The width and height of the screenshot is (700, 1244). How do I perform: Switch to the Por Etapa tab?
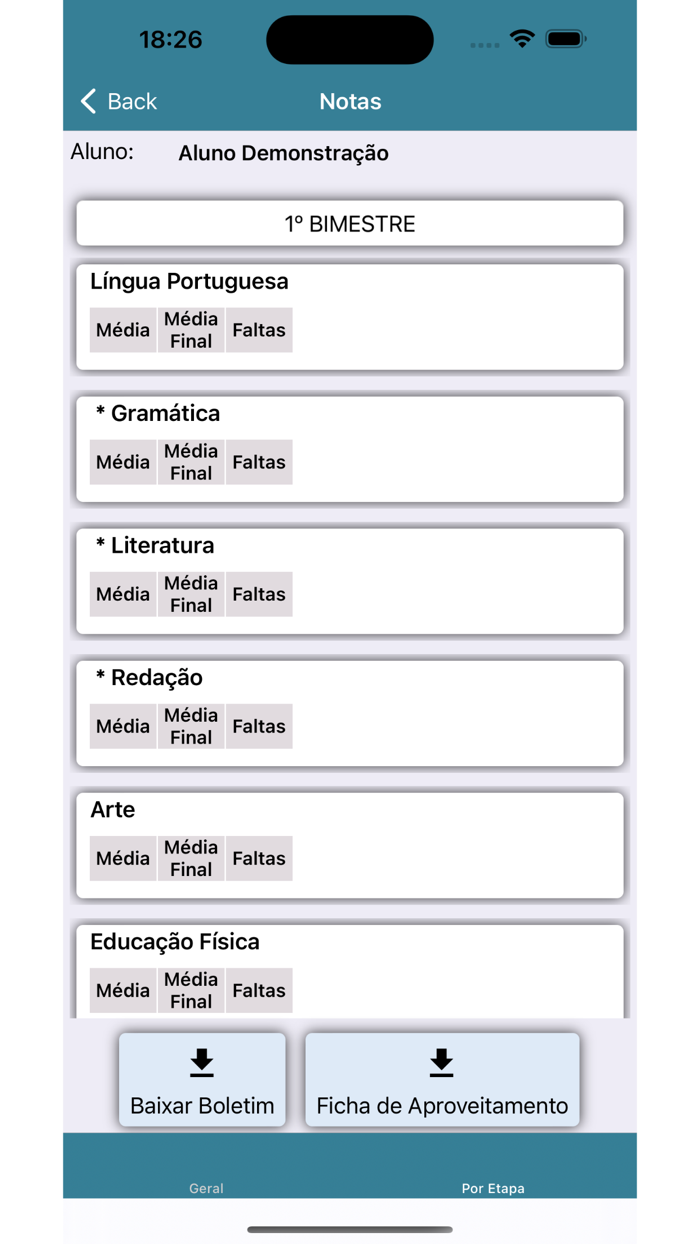tap(493, 1188)
